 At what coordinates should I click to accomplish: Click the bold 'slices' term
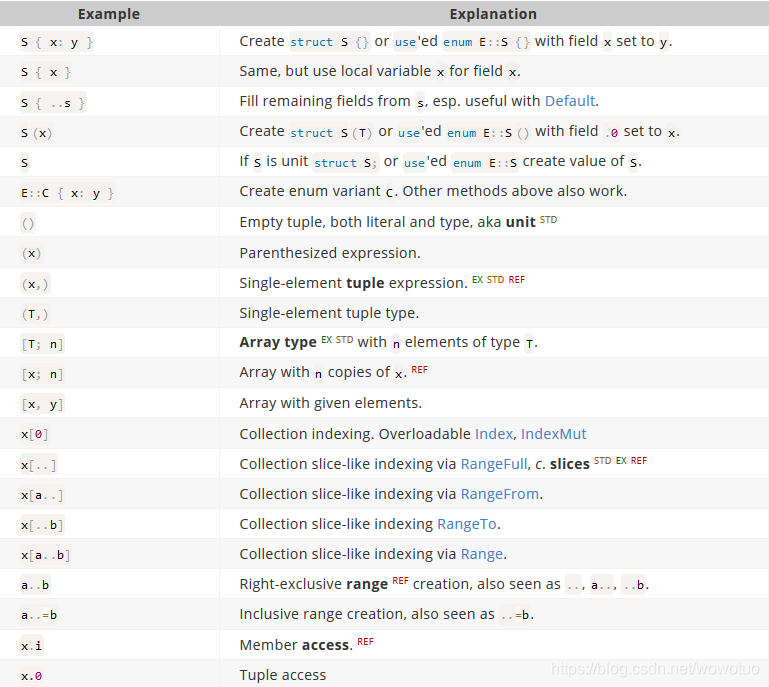[569, 464]
